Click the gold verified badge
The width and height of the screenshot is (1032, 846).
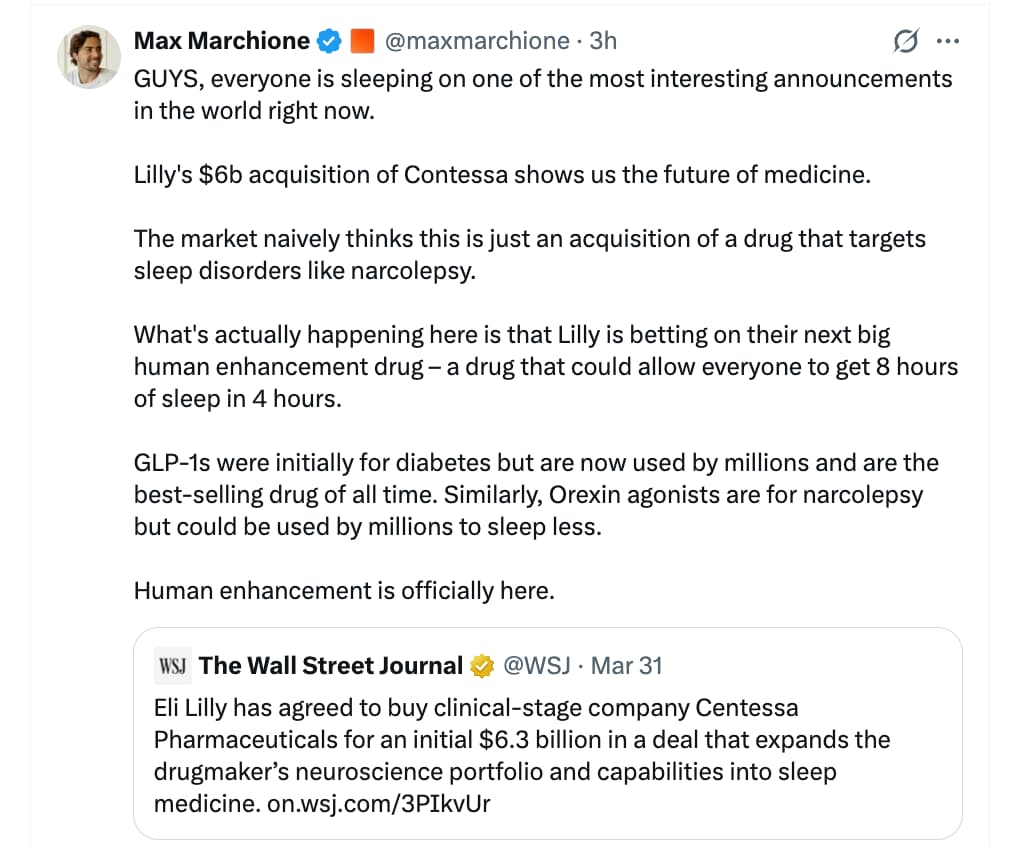point(484,666)
